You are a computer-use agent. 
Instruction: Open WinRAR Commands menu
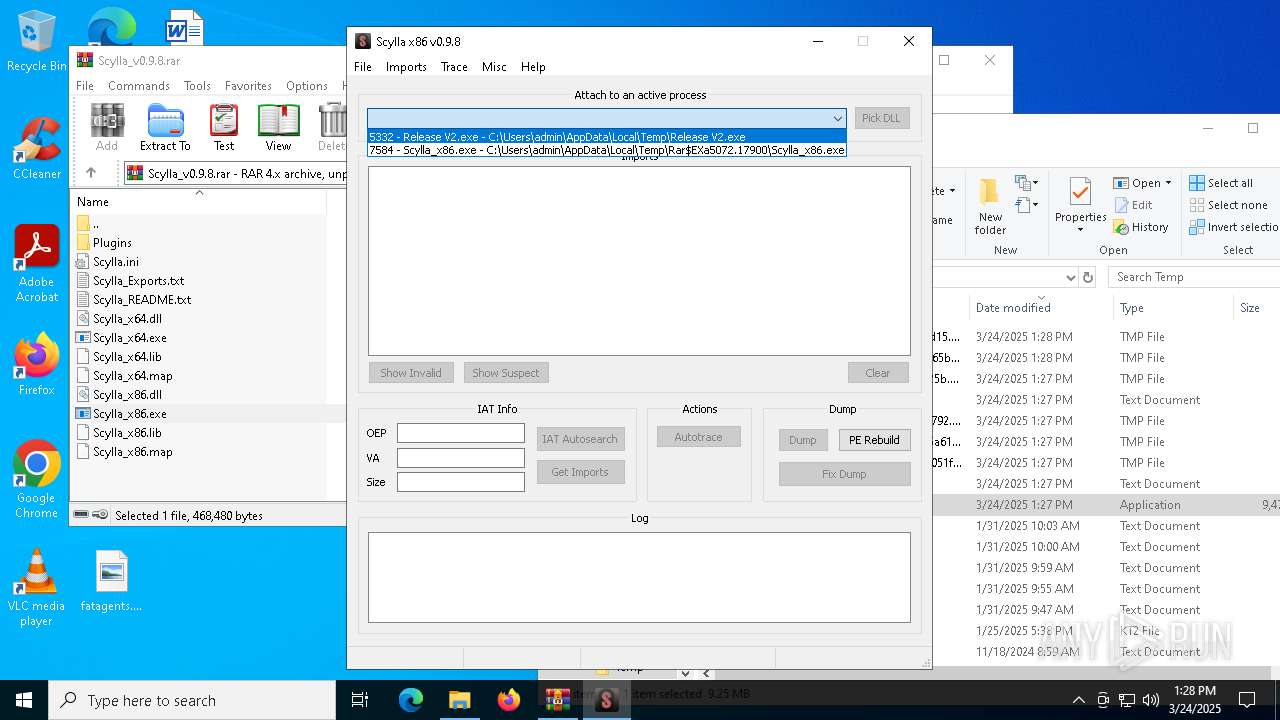coord(139,86)
